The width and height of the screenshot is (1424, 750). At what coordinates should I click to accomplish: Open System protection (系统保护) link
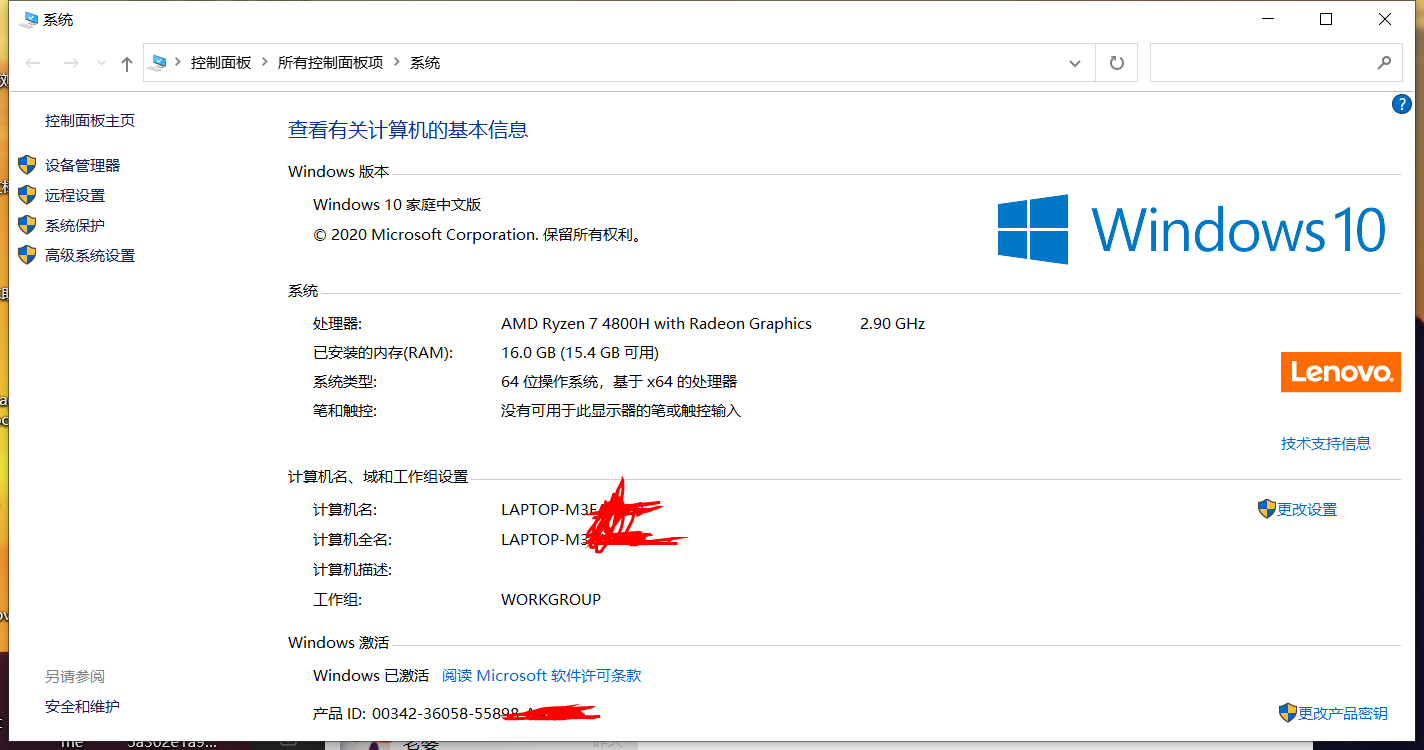75,226
